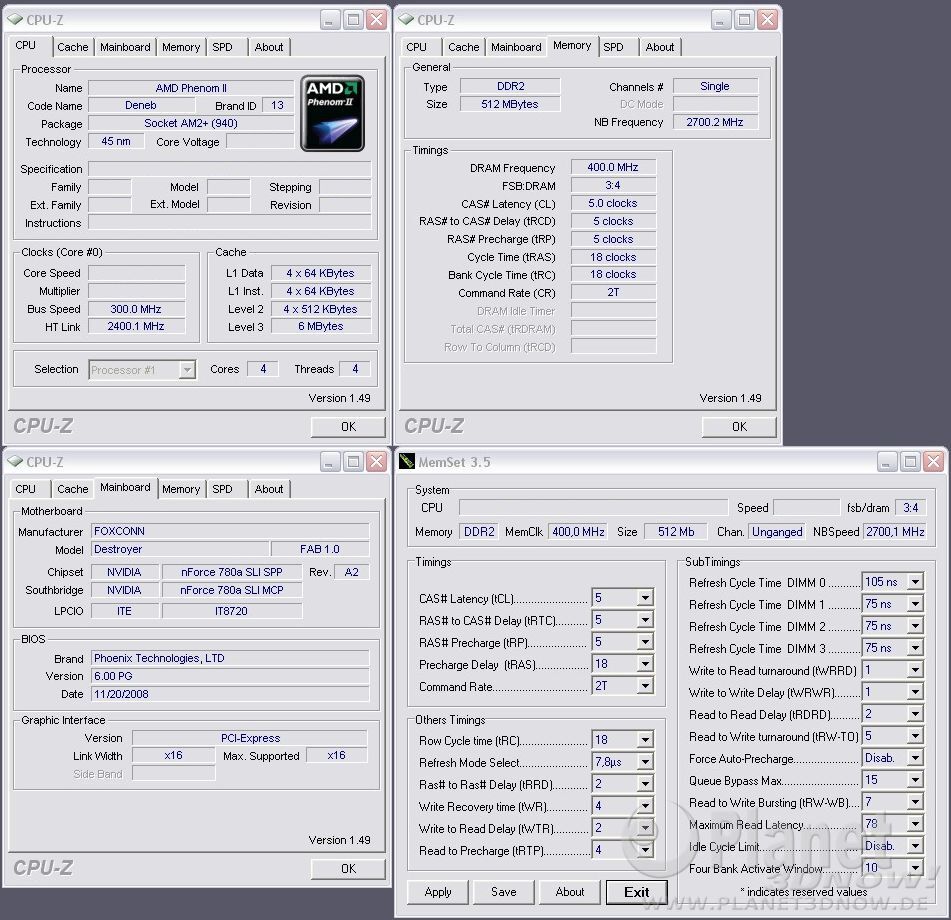Open the CAS# Latency (tCL) dropdown
951x920 pixels.
[645, 598]
